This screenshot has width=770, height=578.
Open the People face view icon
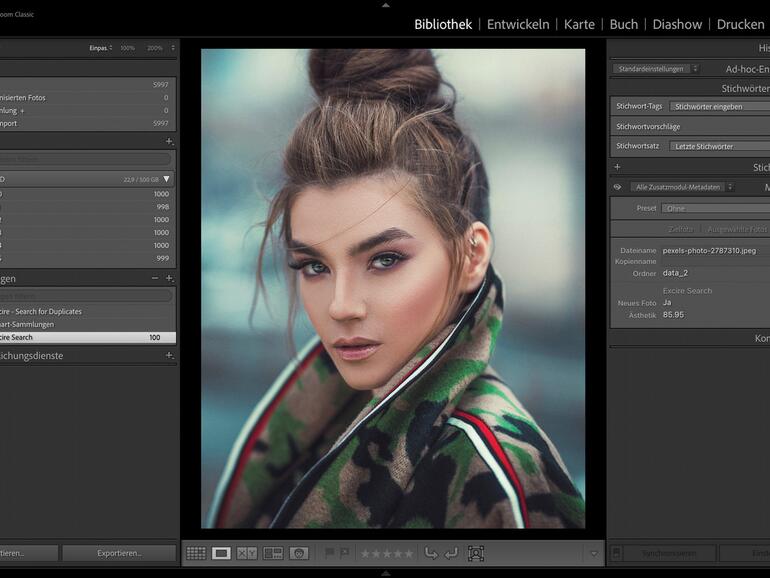pos(298,553)
